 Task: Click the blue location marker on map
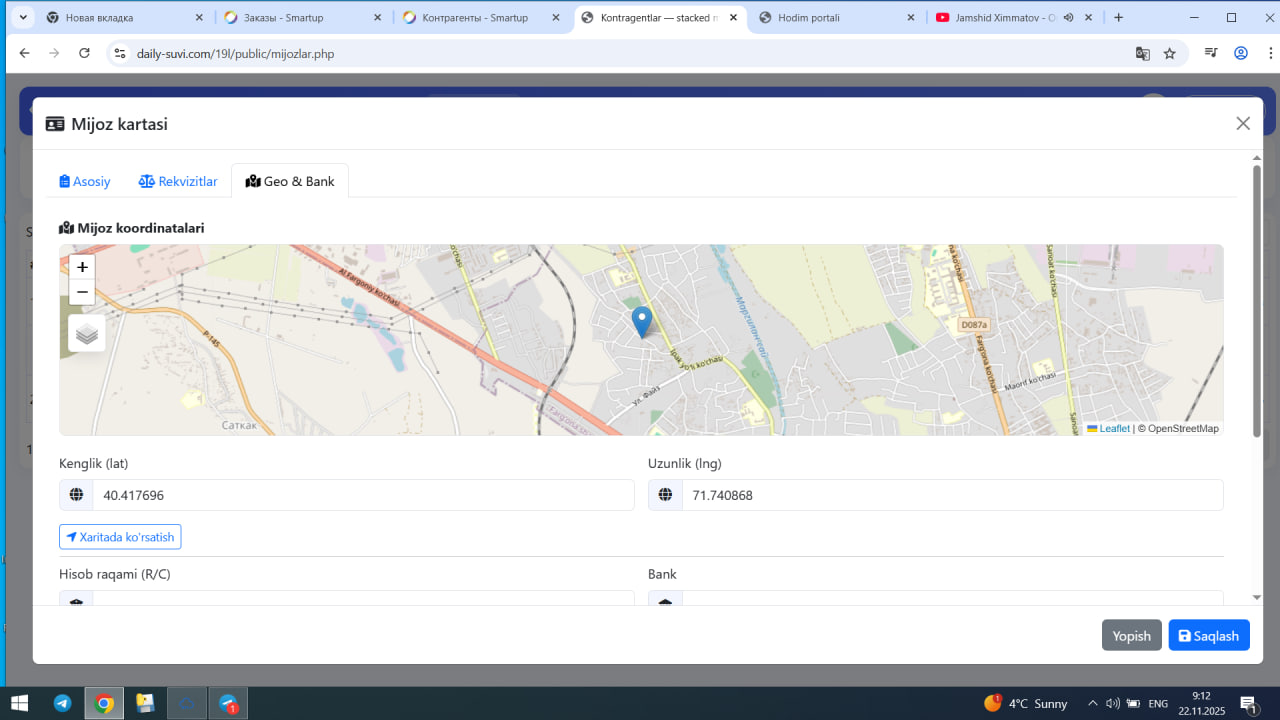(642, 322)
